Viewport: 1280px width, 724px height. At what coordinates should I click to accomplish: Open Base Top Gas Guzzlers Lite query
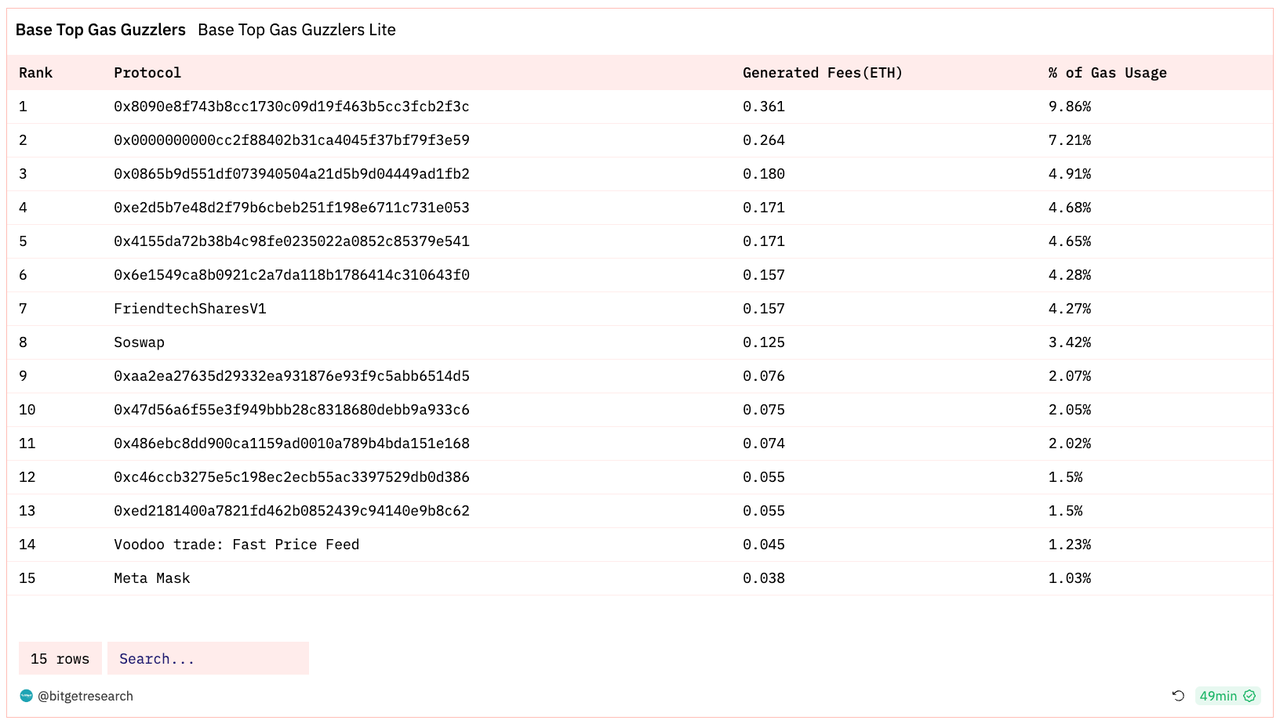click(297, 30)
